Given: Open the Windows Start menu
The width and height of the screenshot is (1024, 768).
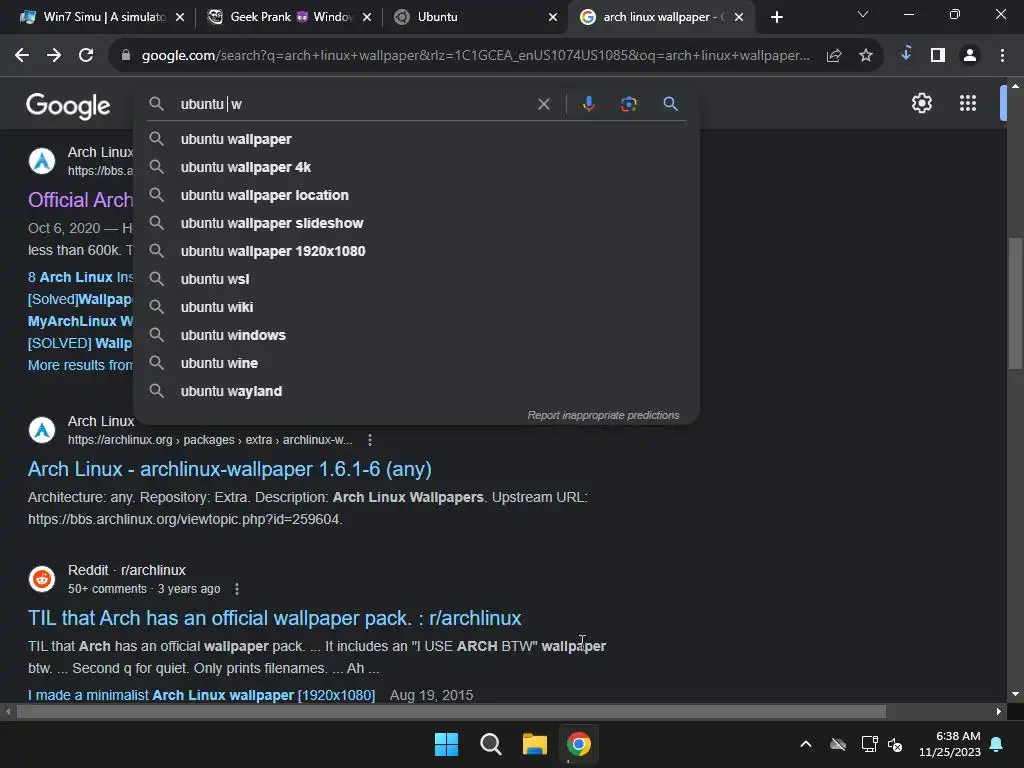Looking at the screenshot, I should click(446, 744).
